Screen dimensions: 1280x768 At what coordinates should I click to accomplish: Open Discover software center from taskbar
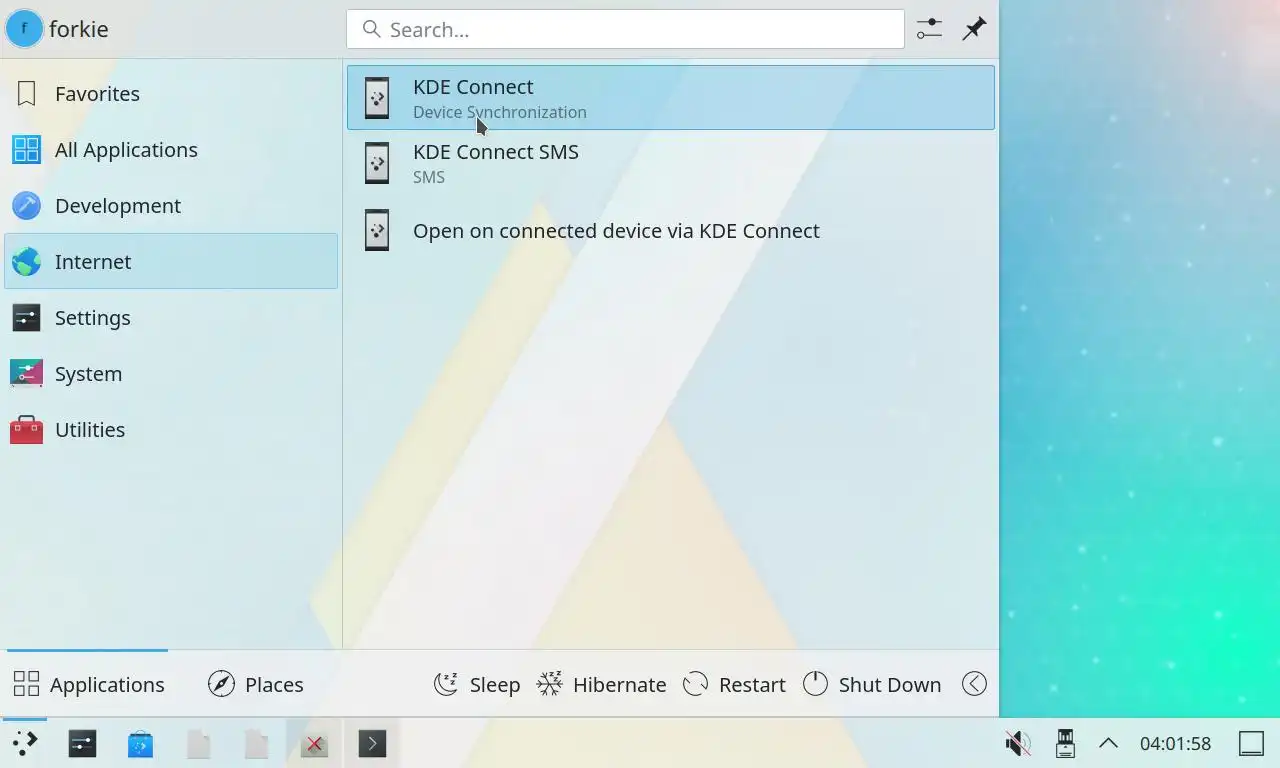(140, 743)
